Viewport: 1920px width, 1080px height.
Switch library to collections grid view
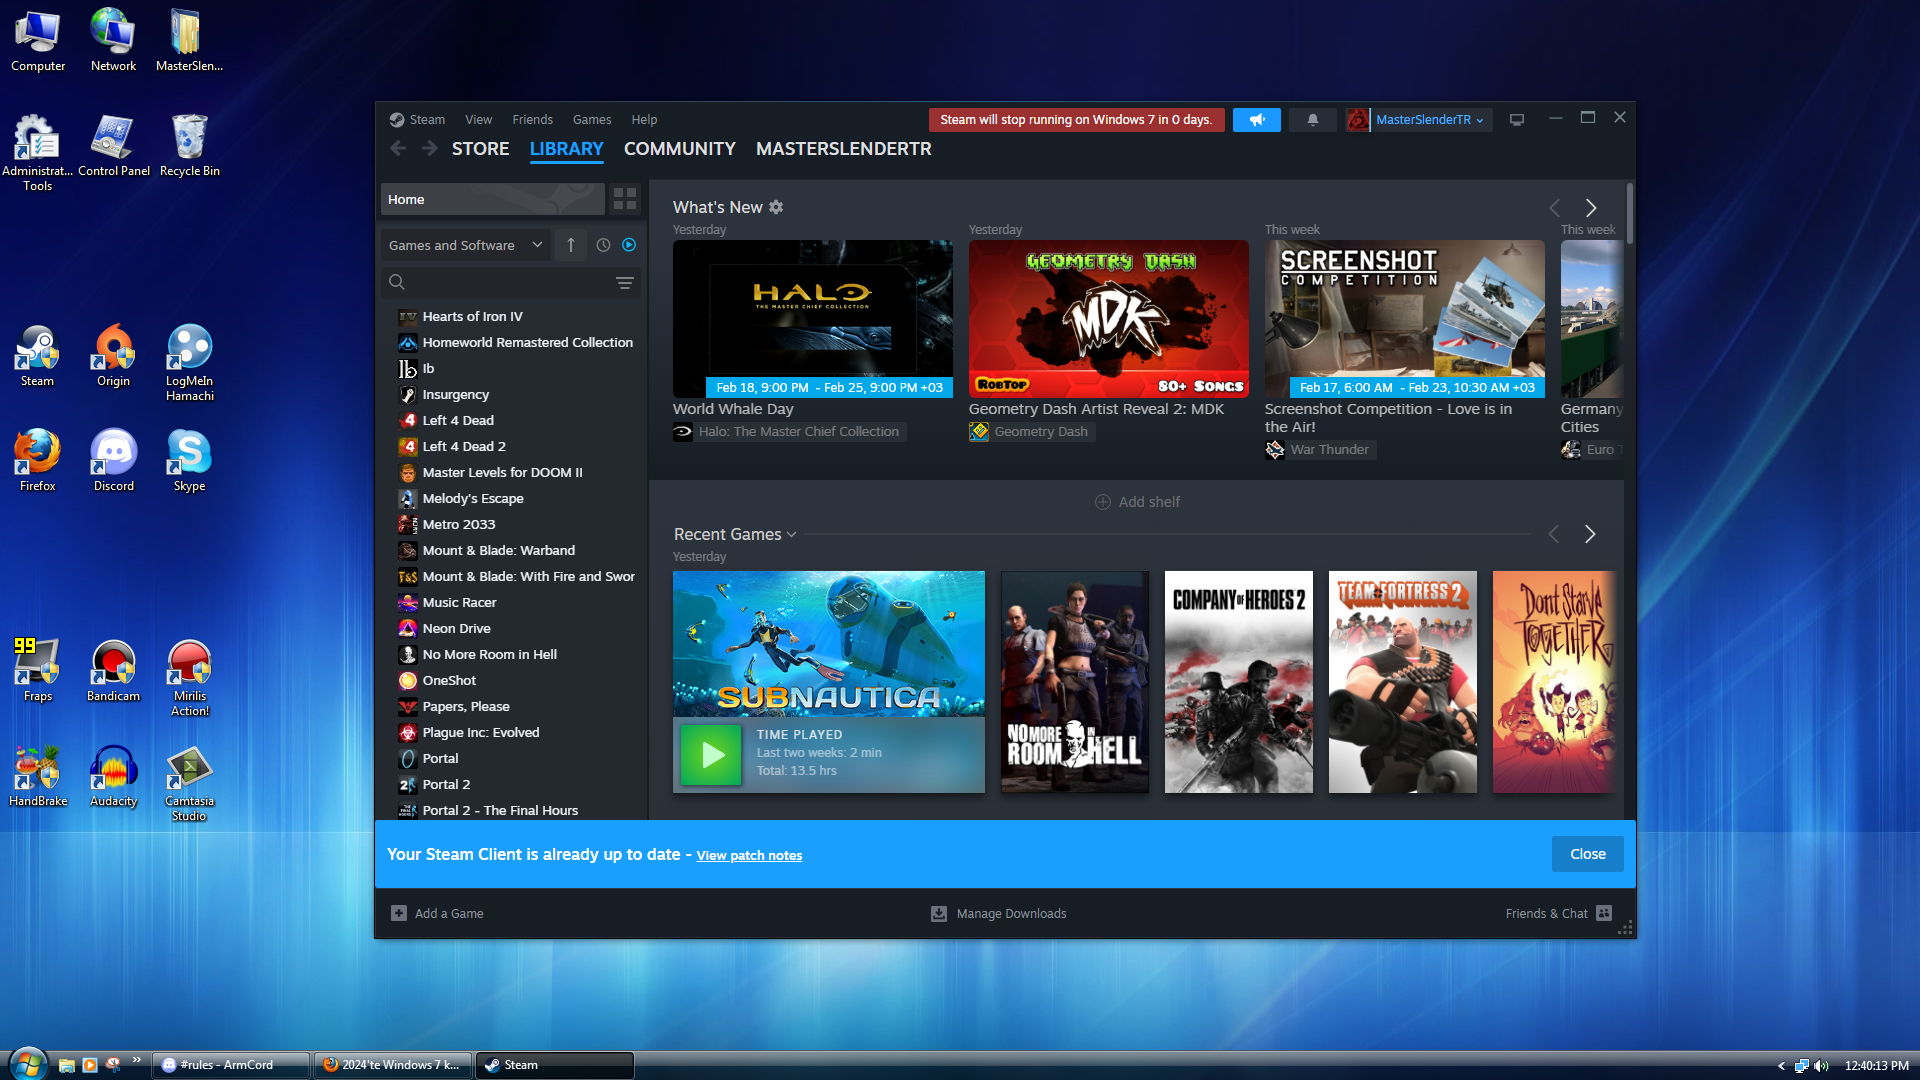(x=625, y=199)
